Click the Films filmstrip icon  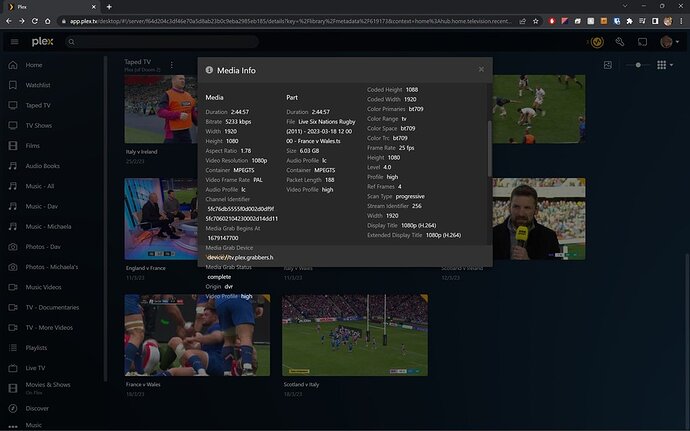click(x=13, y=146)
